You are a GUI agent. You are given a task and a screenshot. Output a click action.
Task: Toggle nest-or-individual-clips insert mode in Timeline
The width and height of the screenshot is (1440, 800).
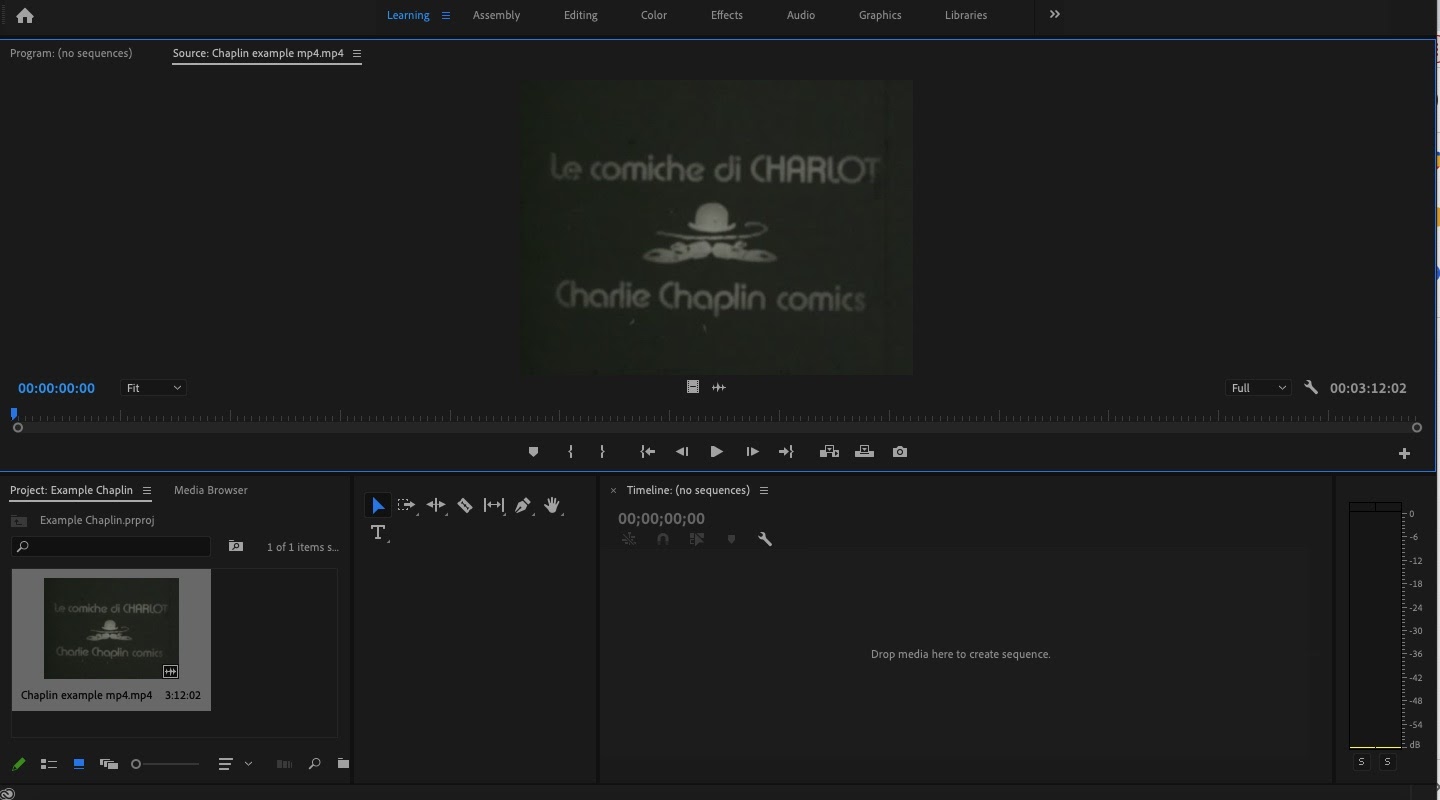[x=629, y=539]
